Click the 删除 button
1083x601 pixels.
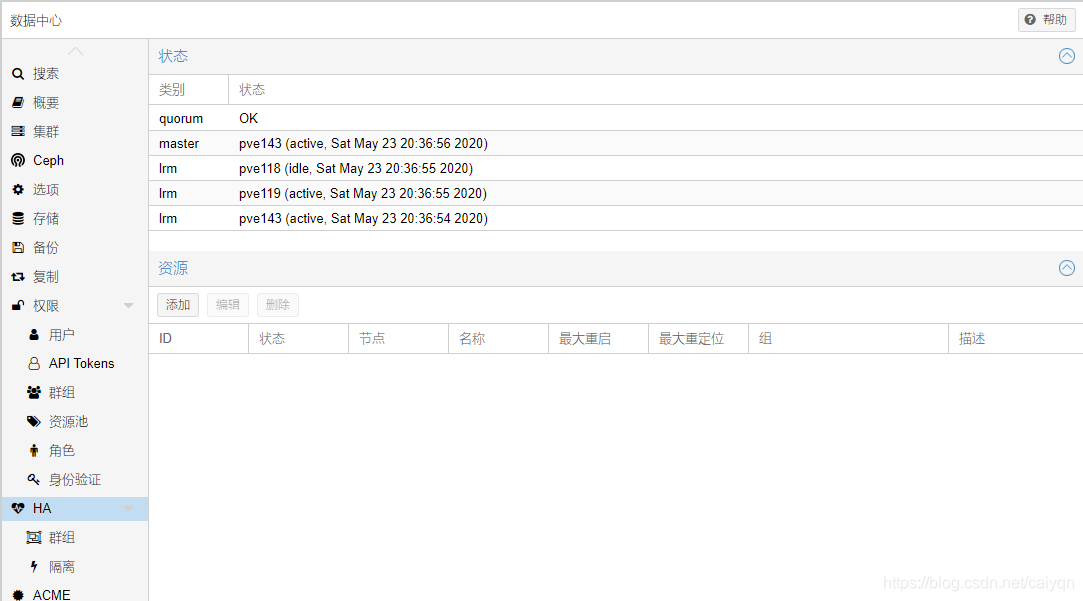click(278, 305)
